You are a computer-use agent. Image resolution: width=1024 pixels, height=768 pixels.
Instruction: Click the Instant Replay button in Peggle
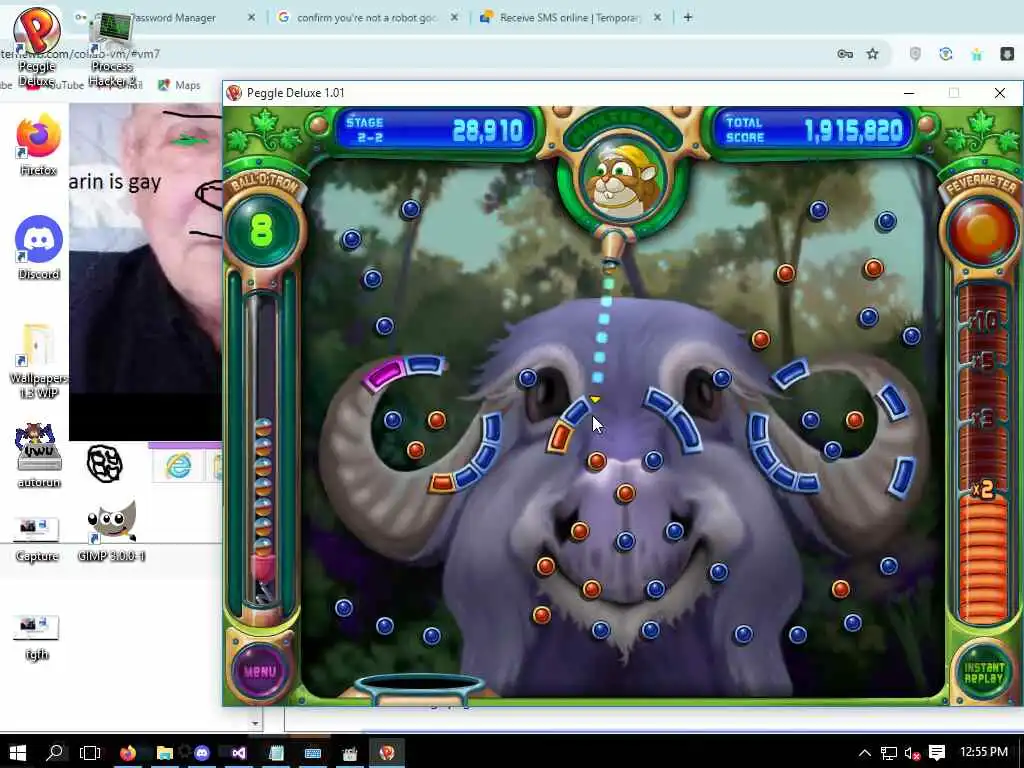[984, 673]
